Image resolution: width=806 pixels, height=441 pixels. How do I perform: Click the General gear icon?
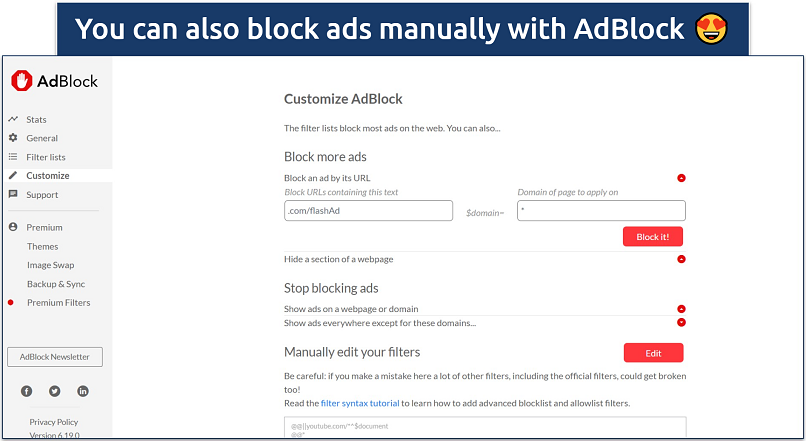13,138
